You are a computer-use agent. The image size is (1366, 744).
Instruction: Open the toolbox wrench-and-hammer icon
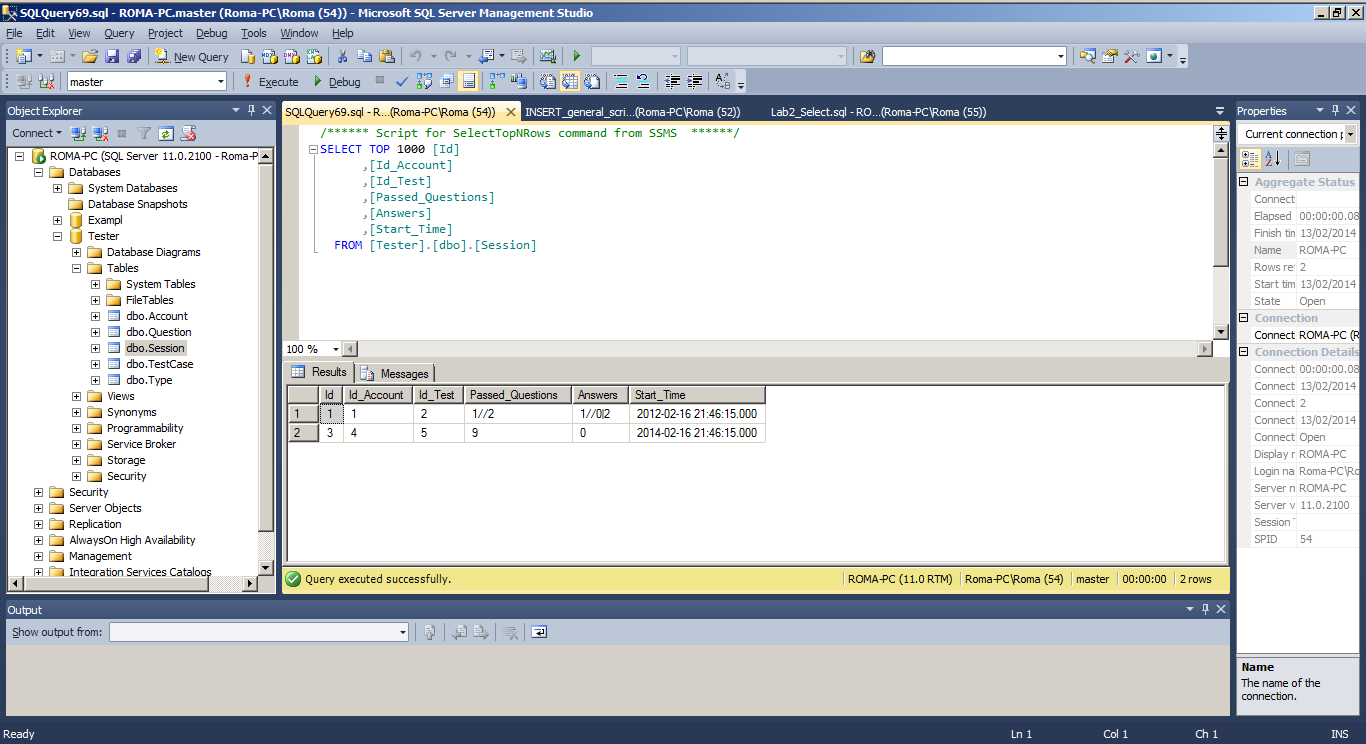tap(1131, 56)
